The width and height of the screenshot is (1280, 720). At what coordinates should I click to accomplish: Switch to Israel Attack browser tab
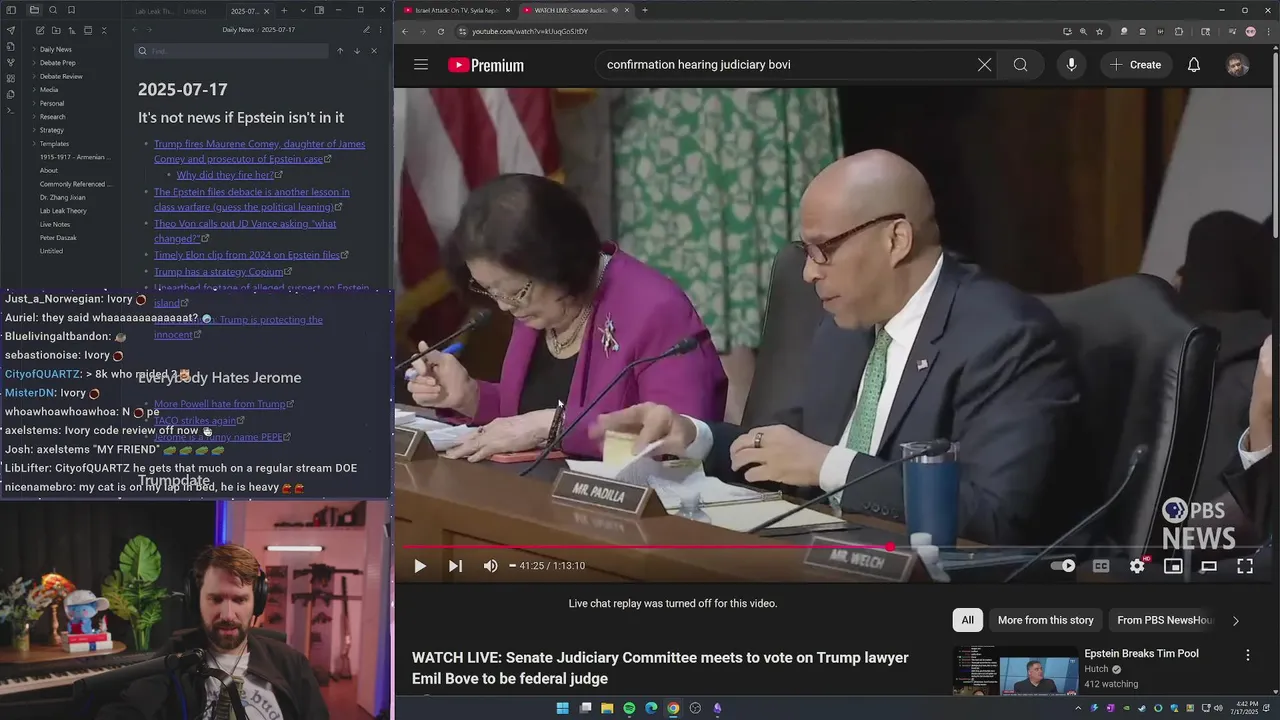[455, 10]
